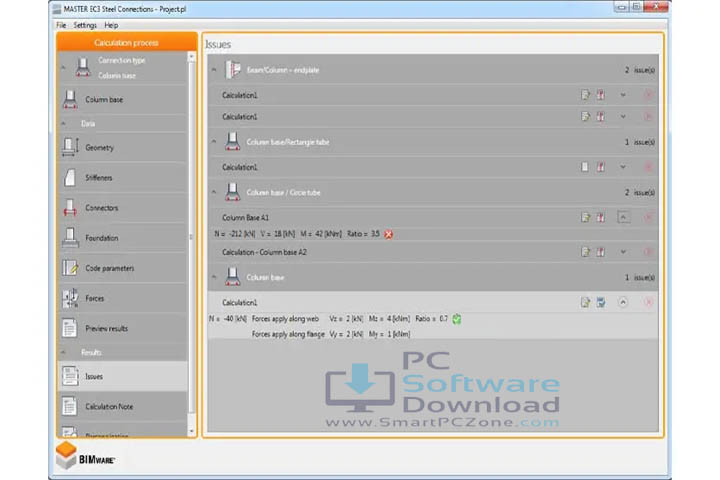
Task: Go to the Code parameters step
Action: coord(123,268)
